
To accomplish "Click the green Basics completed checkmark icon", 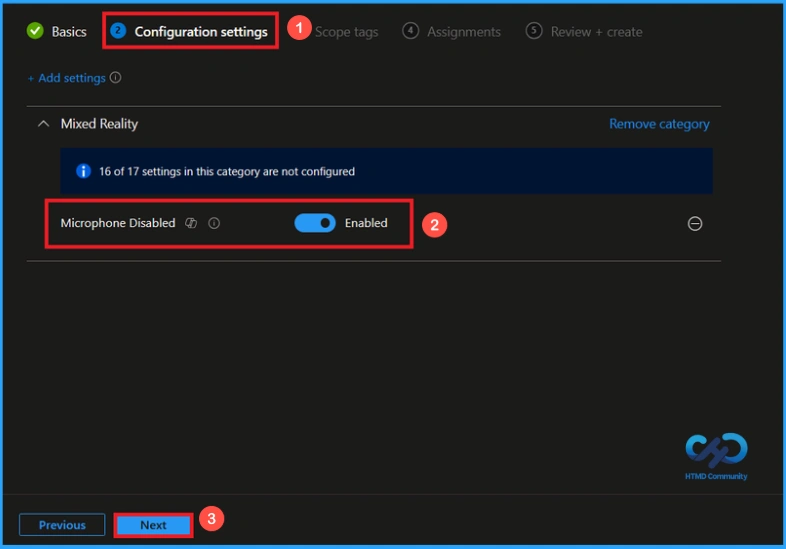I will click(x=35, y=31).
